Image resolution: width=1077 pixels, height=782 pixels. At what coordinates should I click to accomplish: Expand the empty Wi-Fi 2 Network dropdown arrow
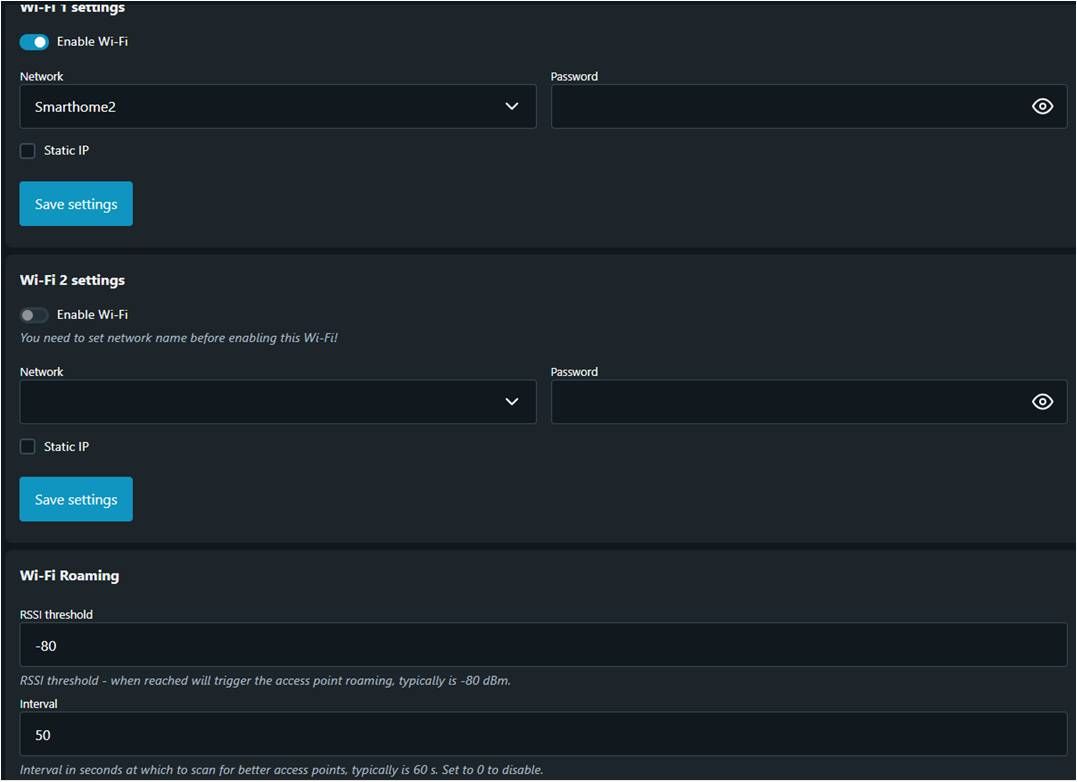click(x=512, y=402)
